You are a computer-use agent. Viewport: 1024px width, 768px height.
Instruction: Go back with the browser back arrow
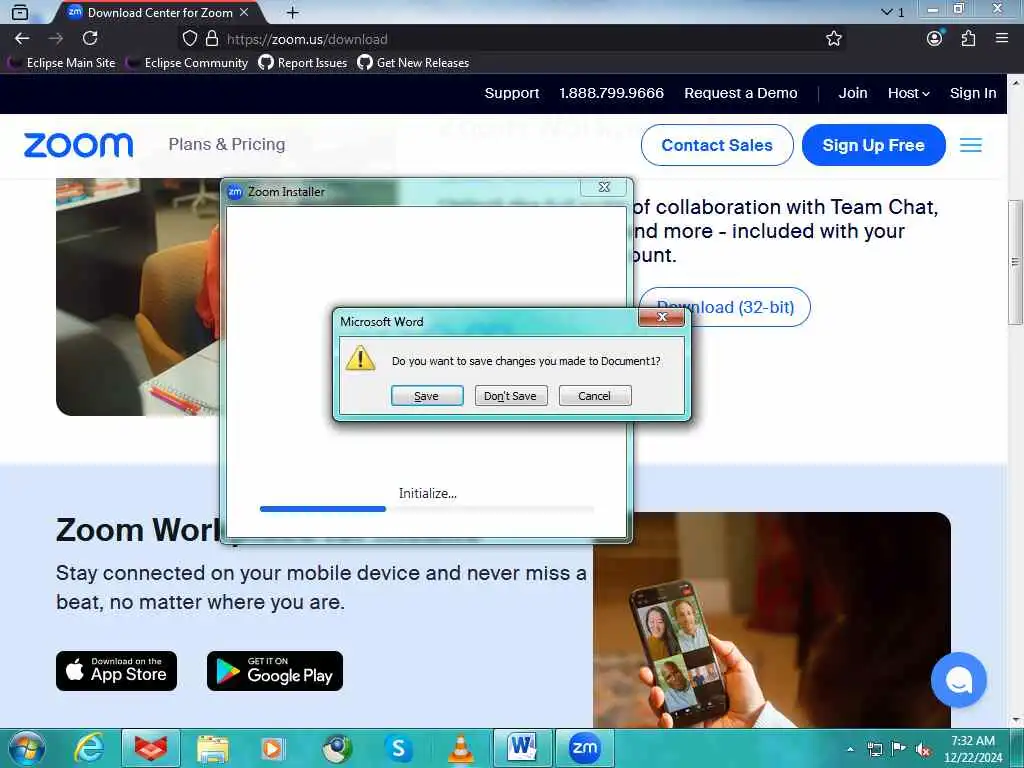pyautogui.click(x=22, y=39)
